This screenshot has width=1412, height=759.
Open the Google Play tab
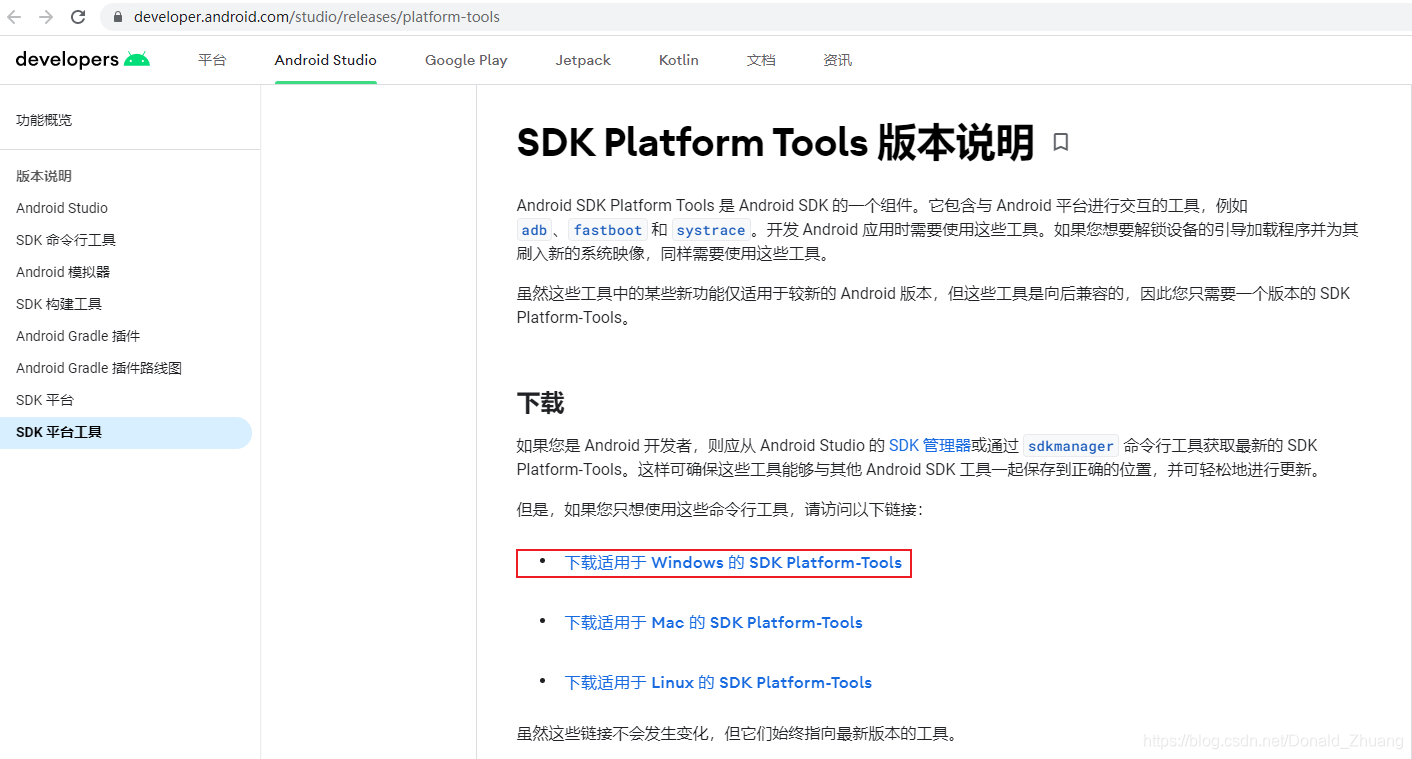(466, 60)
